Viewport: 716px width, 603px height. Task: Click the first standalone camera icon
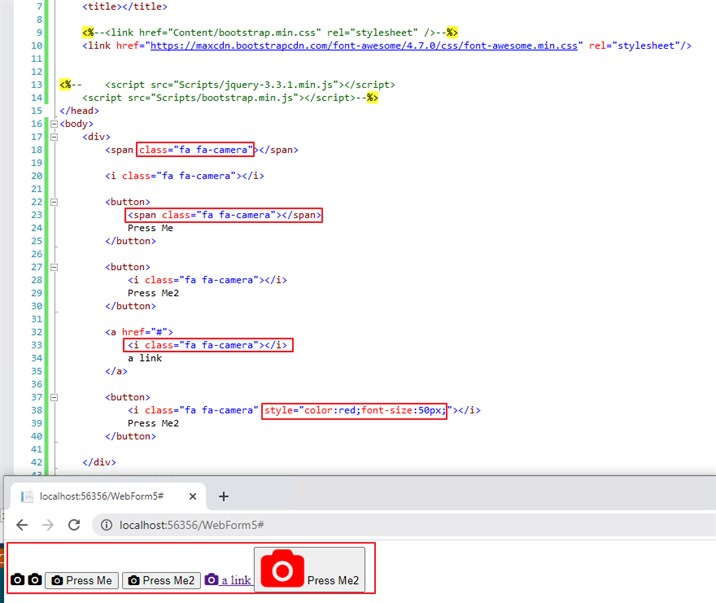pos(17,580)
